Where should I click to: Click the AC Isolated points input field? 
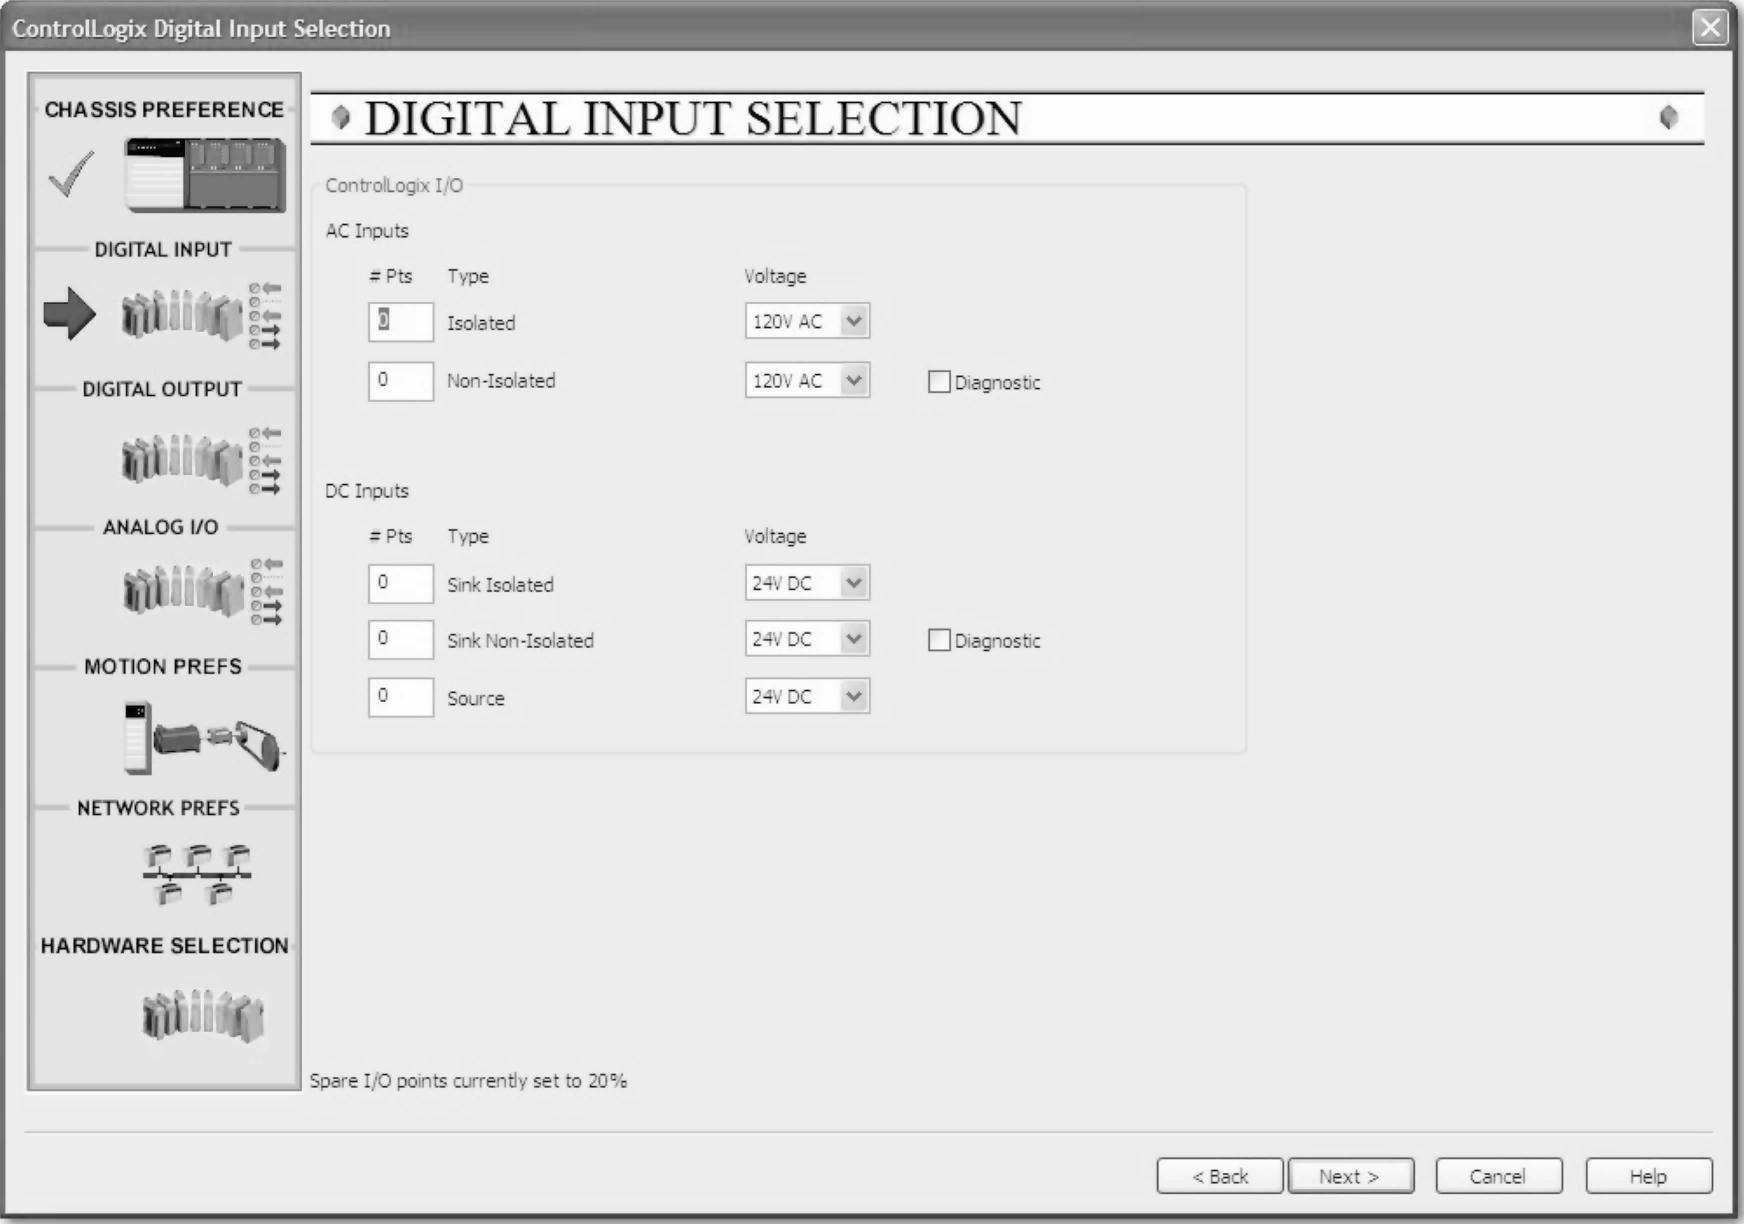pyautogui.click(x=401, y=322)
